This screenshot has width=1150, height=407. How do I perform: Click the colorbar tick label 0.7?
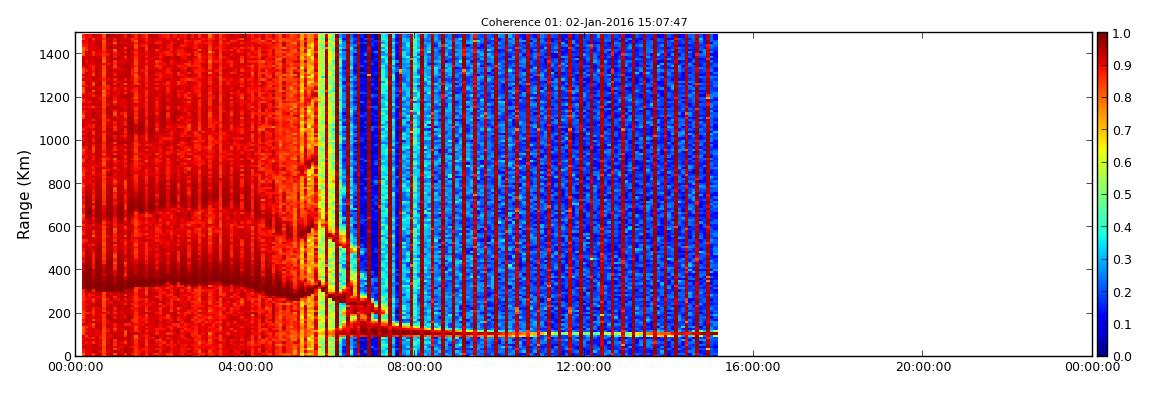click(x=1123, y=131)
